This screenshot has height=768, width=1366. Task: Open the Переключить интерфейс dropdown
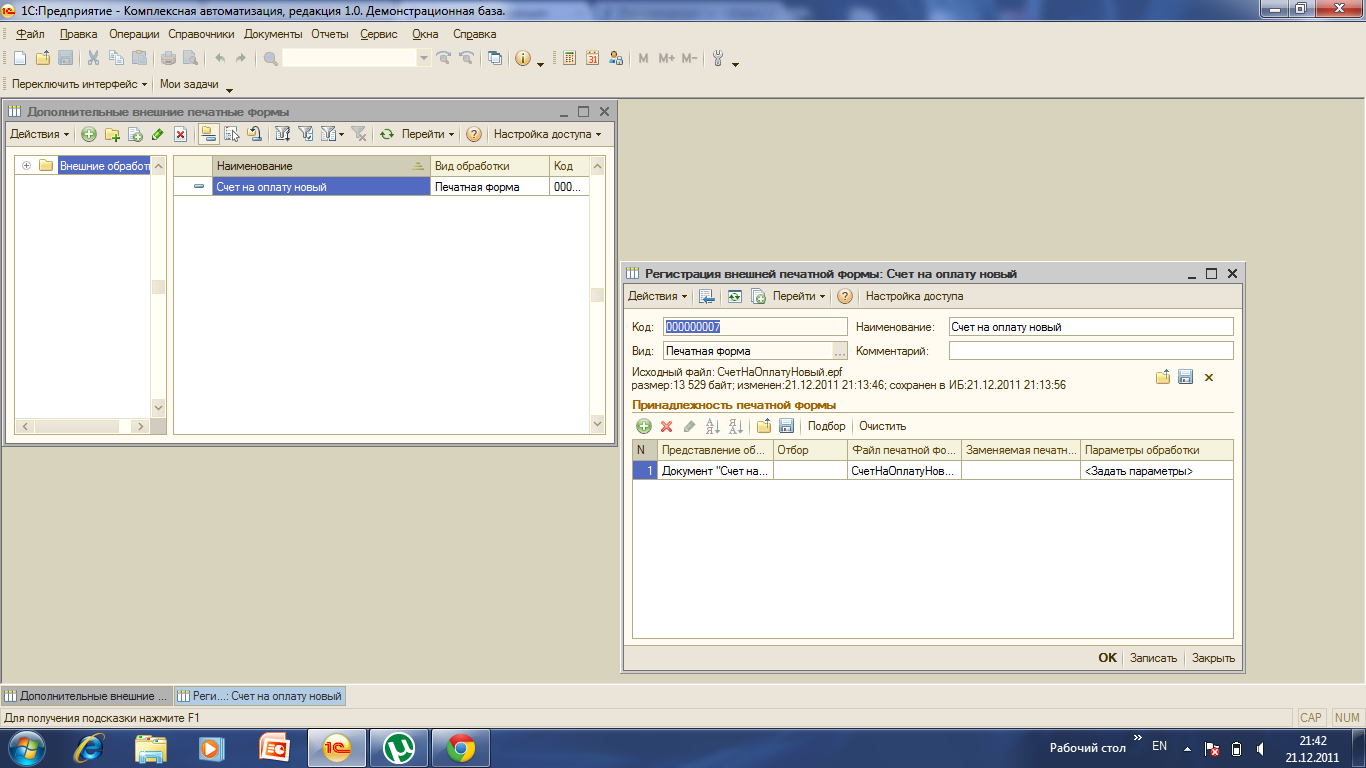(x=80, y=84)
